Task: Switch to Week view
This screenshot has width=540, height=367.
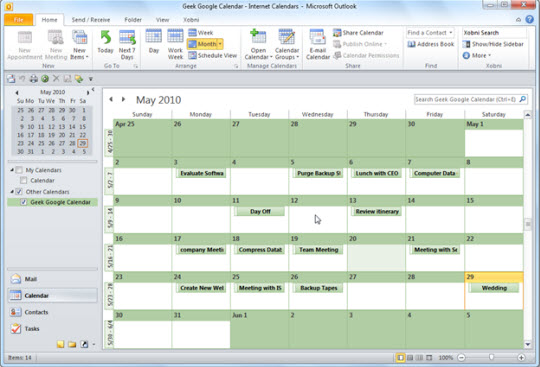Action: (201, 33)
